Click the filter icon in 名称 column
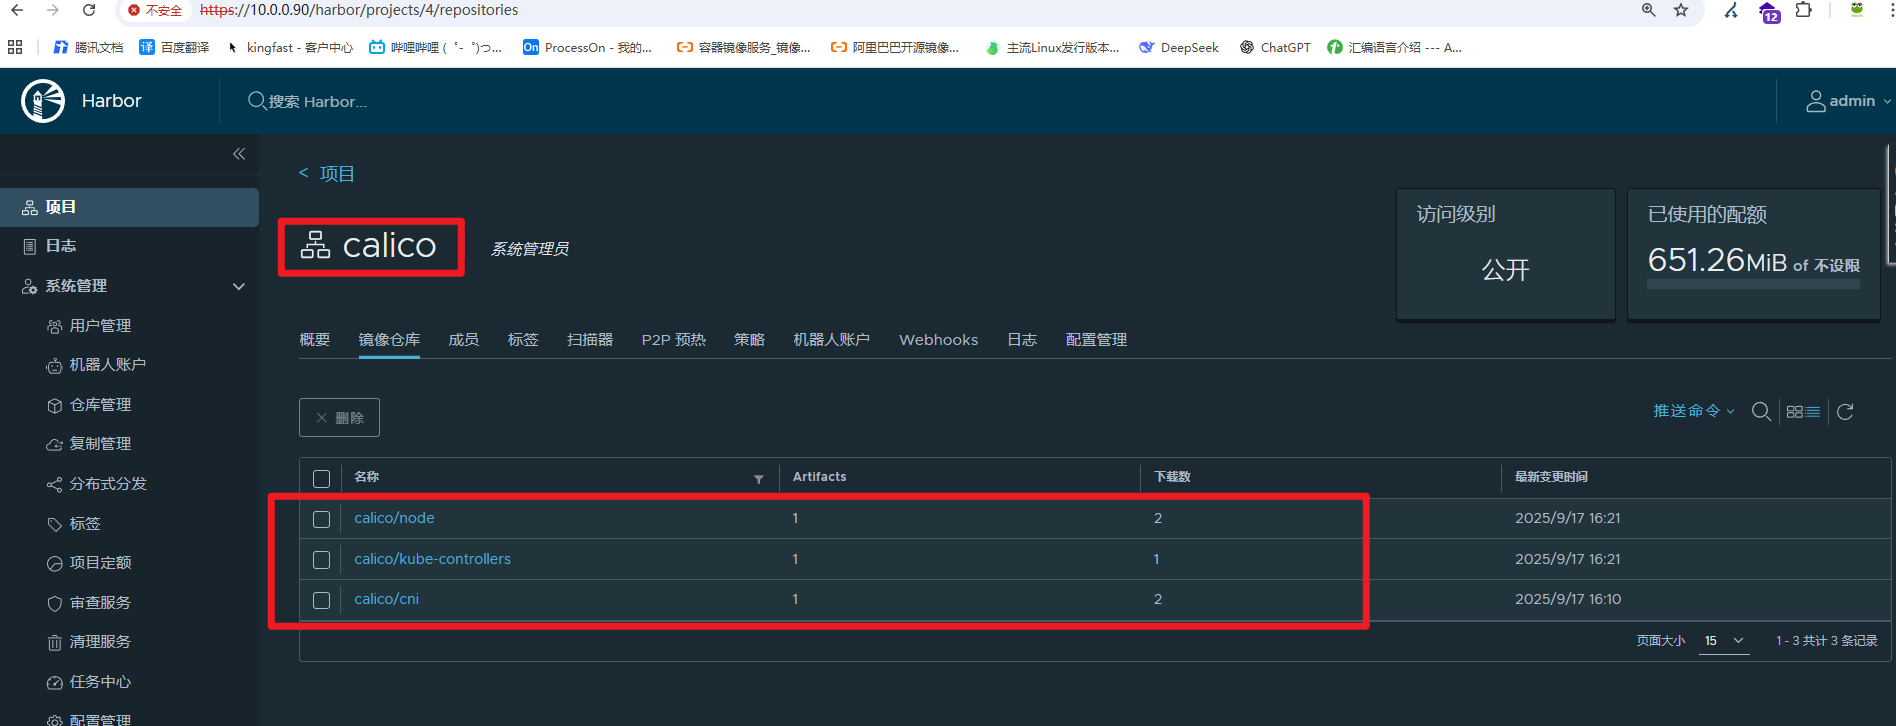1896x726 pixels. pyautogui.click(x=759, y=479)
